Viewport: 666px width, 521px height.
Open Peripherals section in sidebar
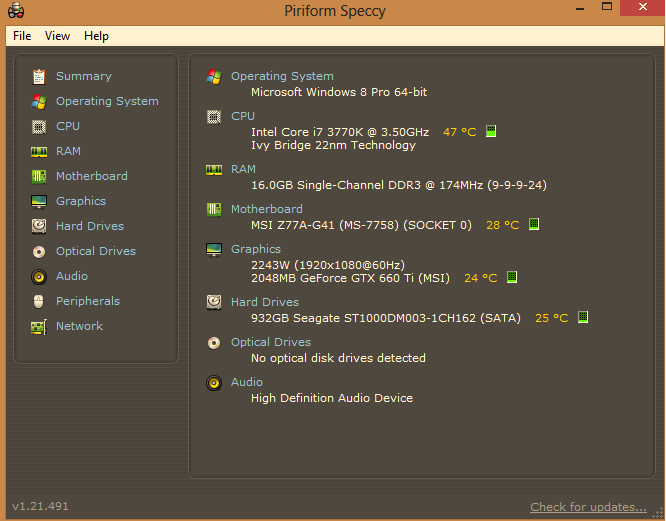(88, 301)
